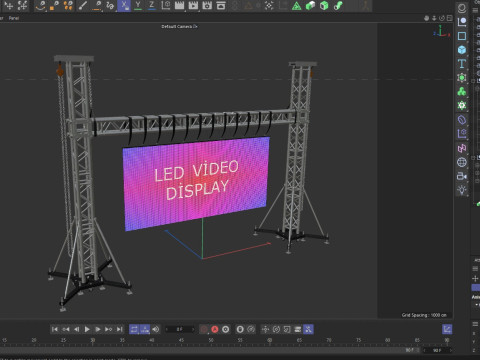Screen dimensions: 480x360
Task: Click the green triangle polygon icon
Action: (x=296, y=5)
